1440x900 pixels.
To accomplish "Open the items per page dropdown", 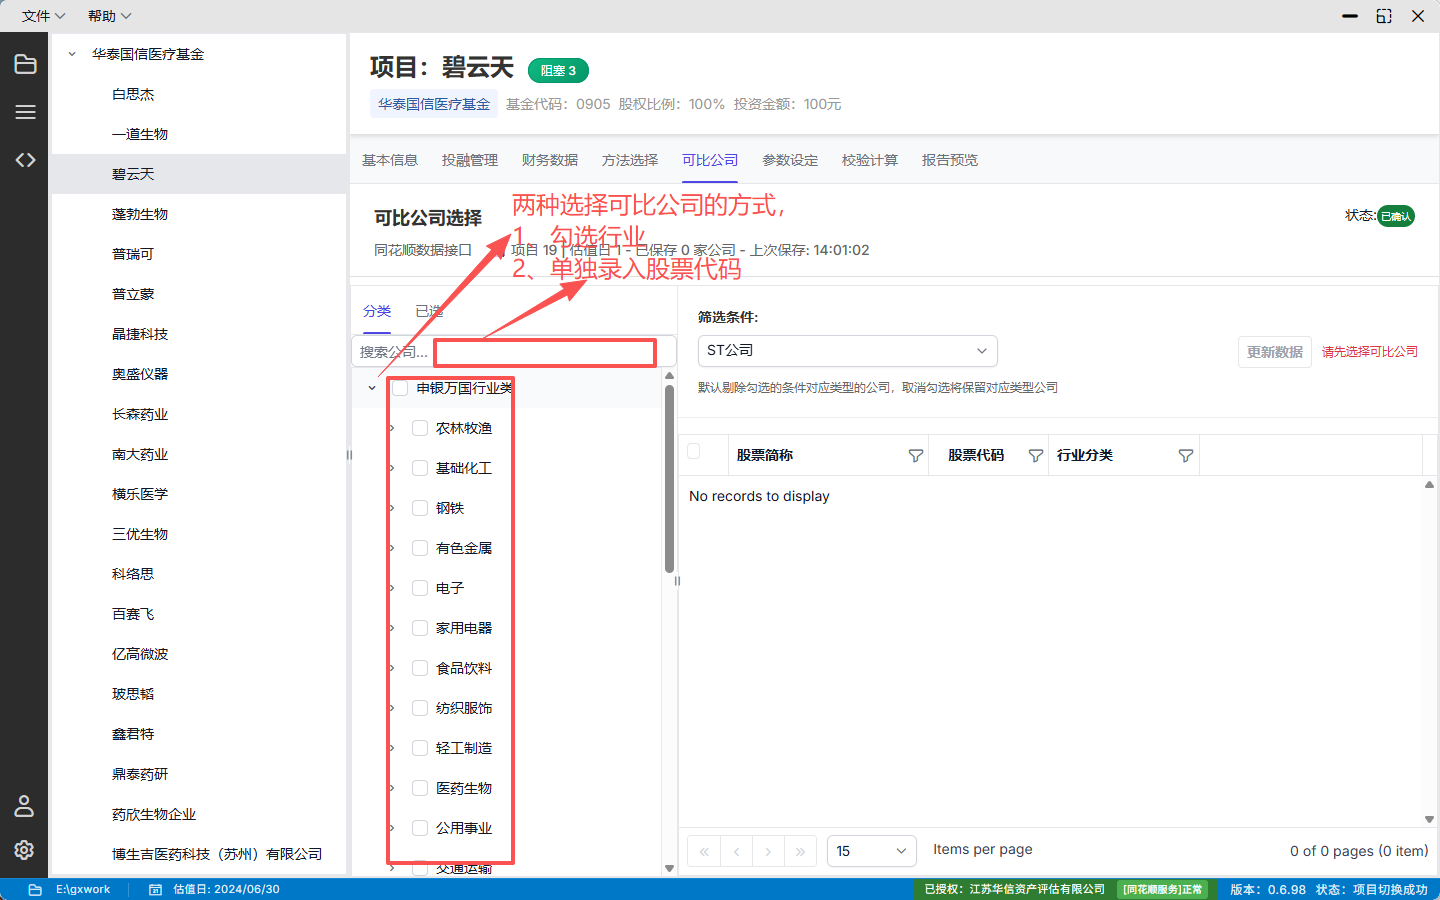I will 871,851.
